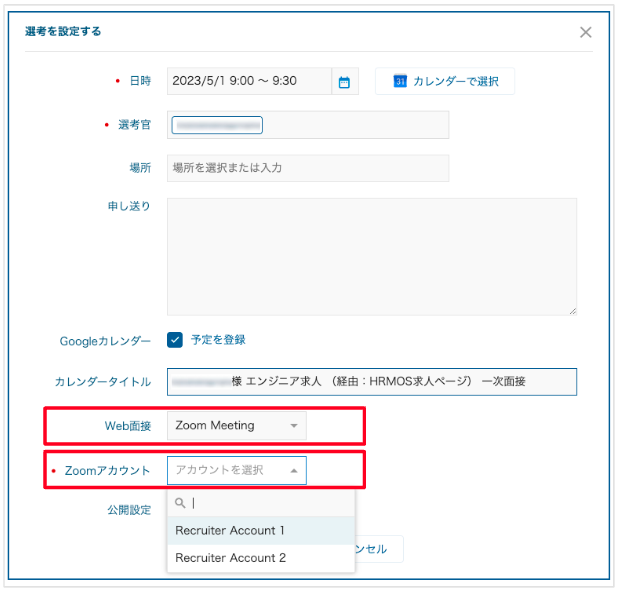Click the Zoomアカウント dropdown caret

click(x=293, y=470)
